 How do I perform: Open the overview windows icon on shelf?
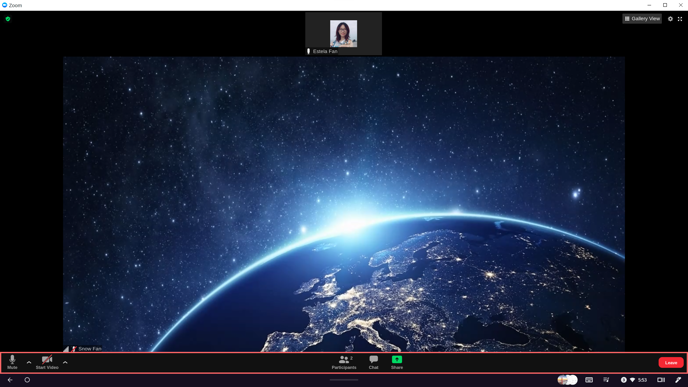661,380
